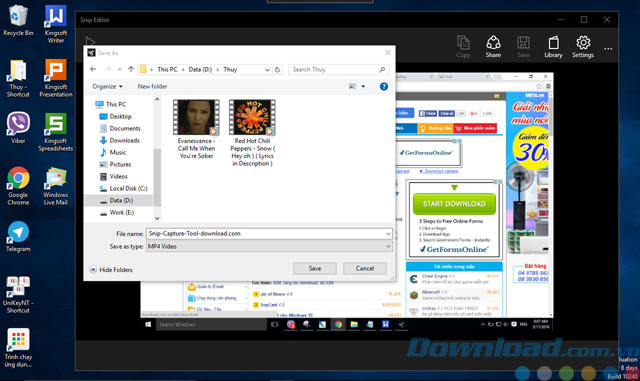Click START DOWNLOAD in the captured webpage
Image resolution: width=640 pixels, height=381 pixels.
454,204
